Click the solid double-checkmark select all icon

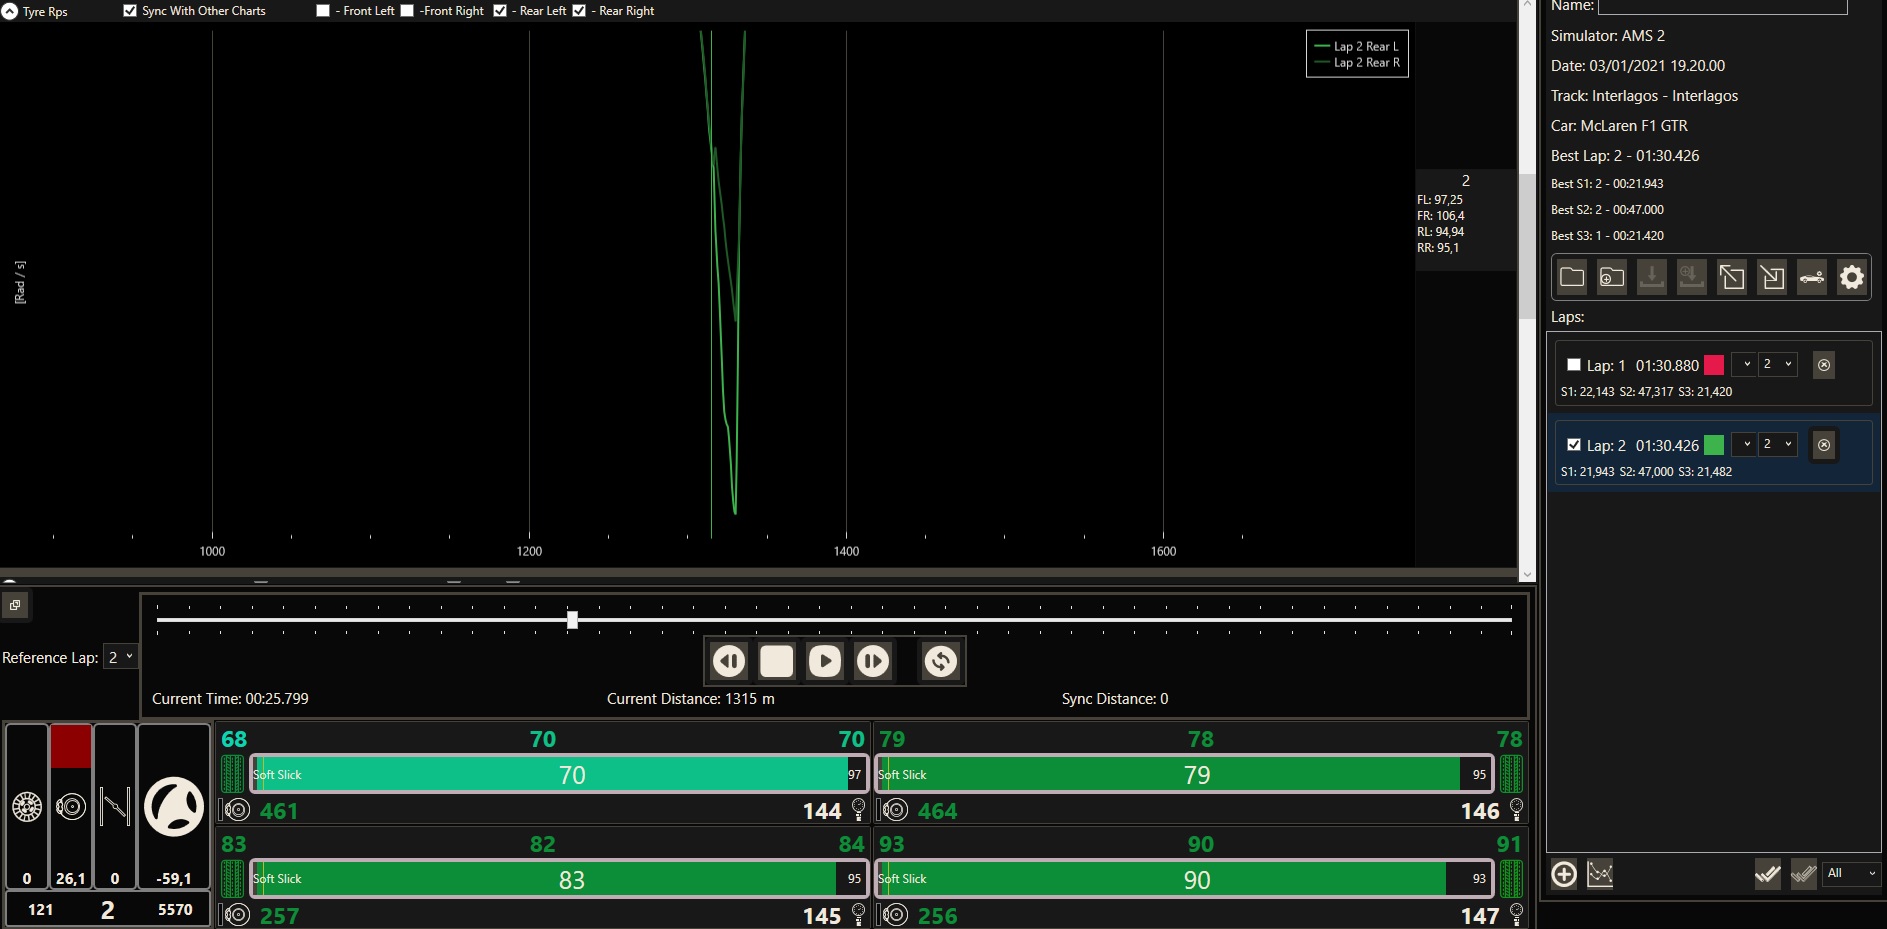click(1767, 874)
